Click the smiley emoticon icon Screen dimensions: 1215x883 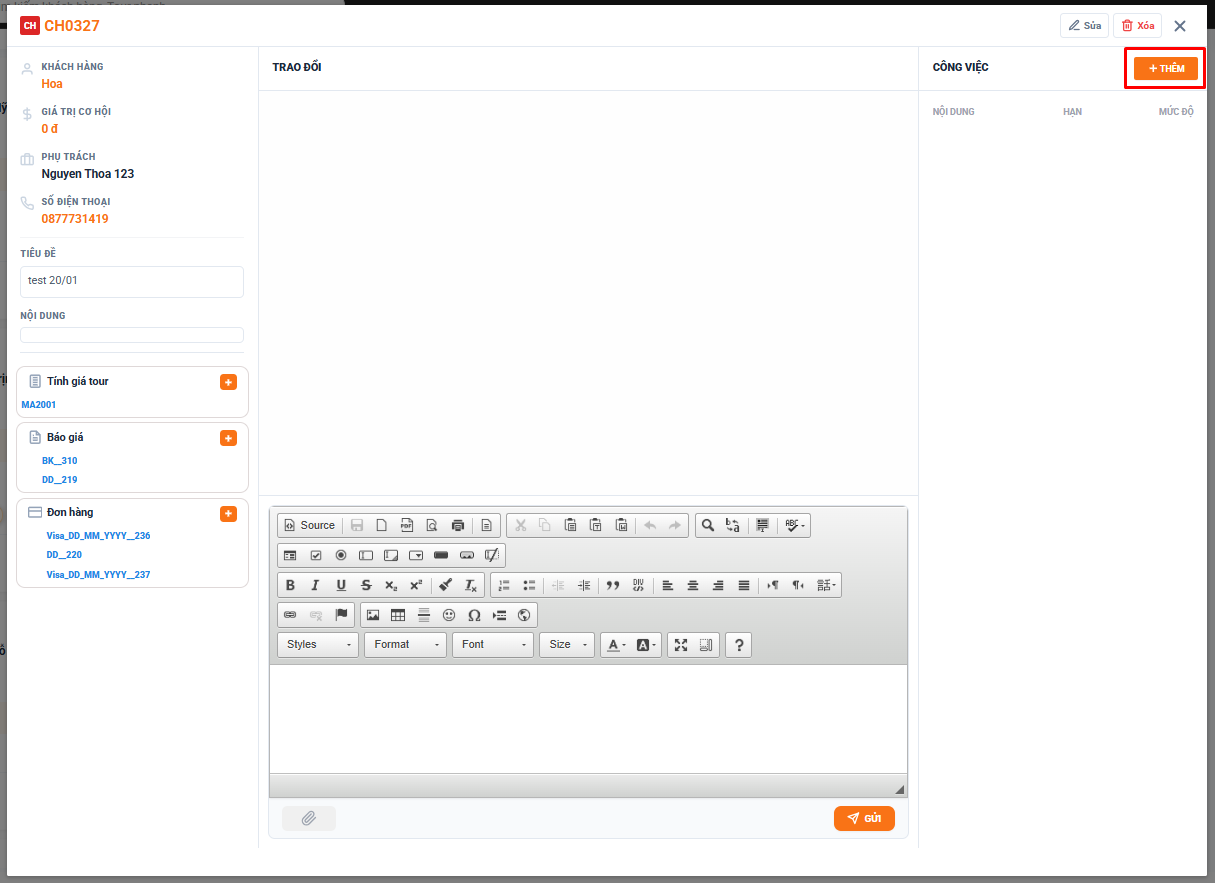click(x=449, y=615)
